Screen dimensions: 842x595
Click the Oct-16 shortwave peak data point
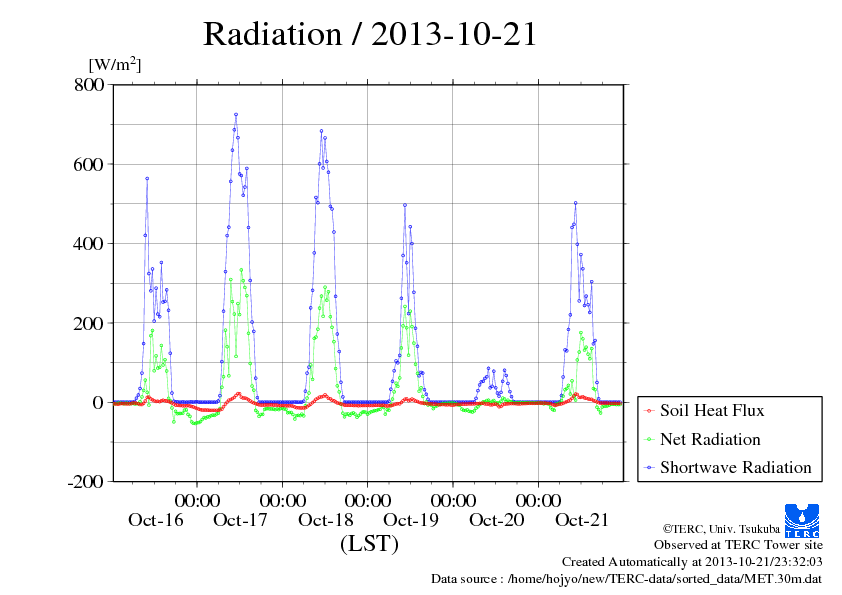click(147, 178)
